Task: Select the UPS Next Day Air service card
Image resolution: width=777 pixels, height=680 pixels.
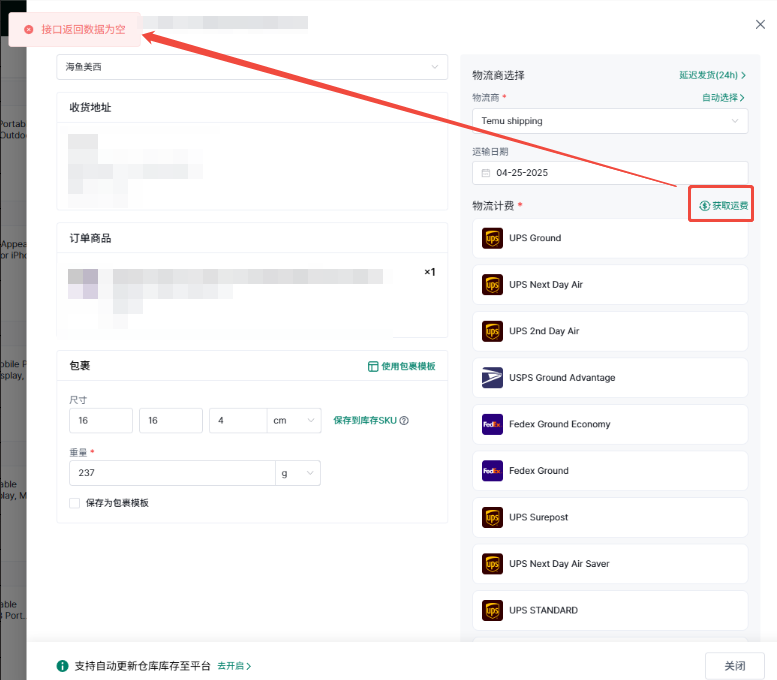Action: tap(610, 285)
